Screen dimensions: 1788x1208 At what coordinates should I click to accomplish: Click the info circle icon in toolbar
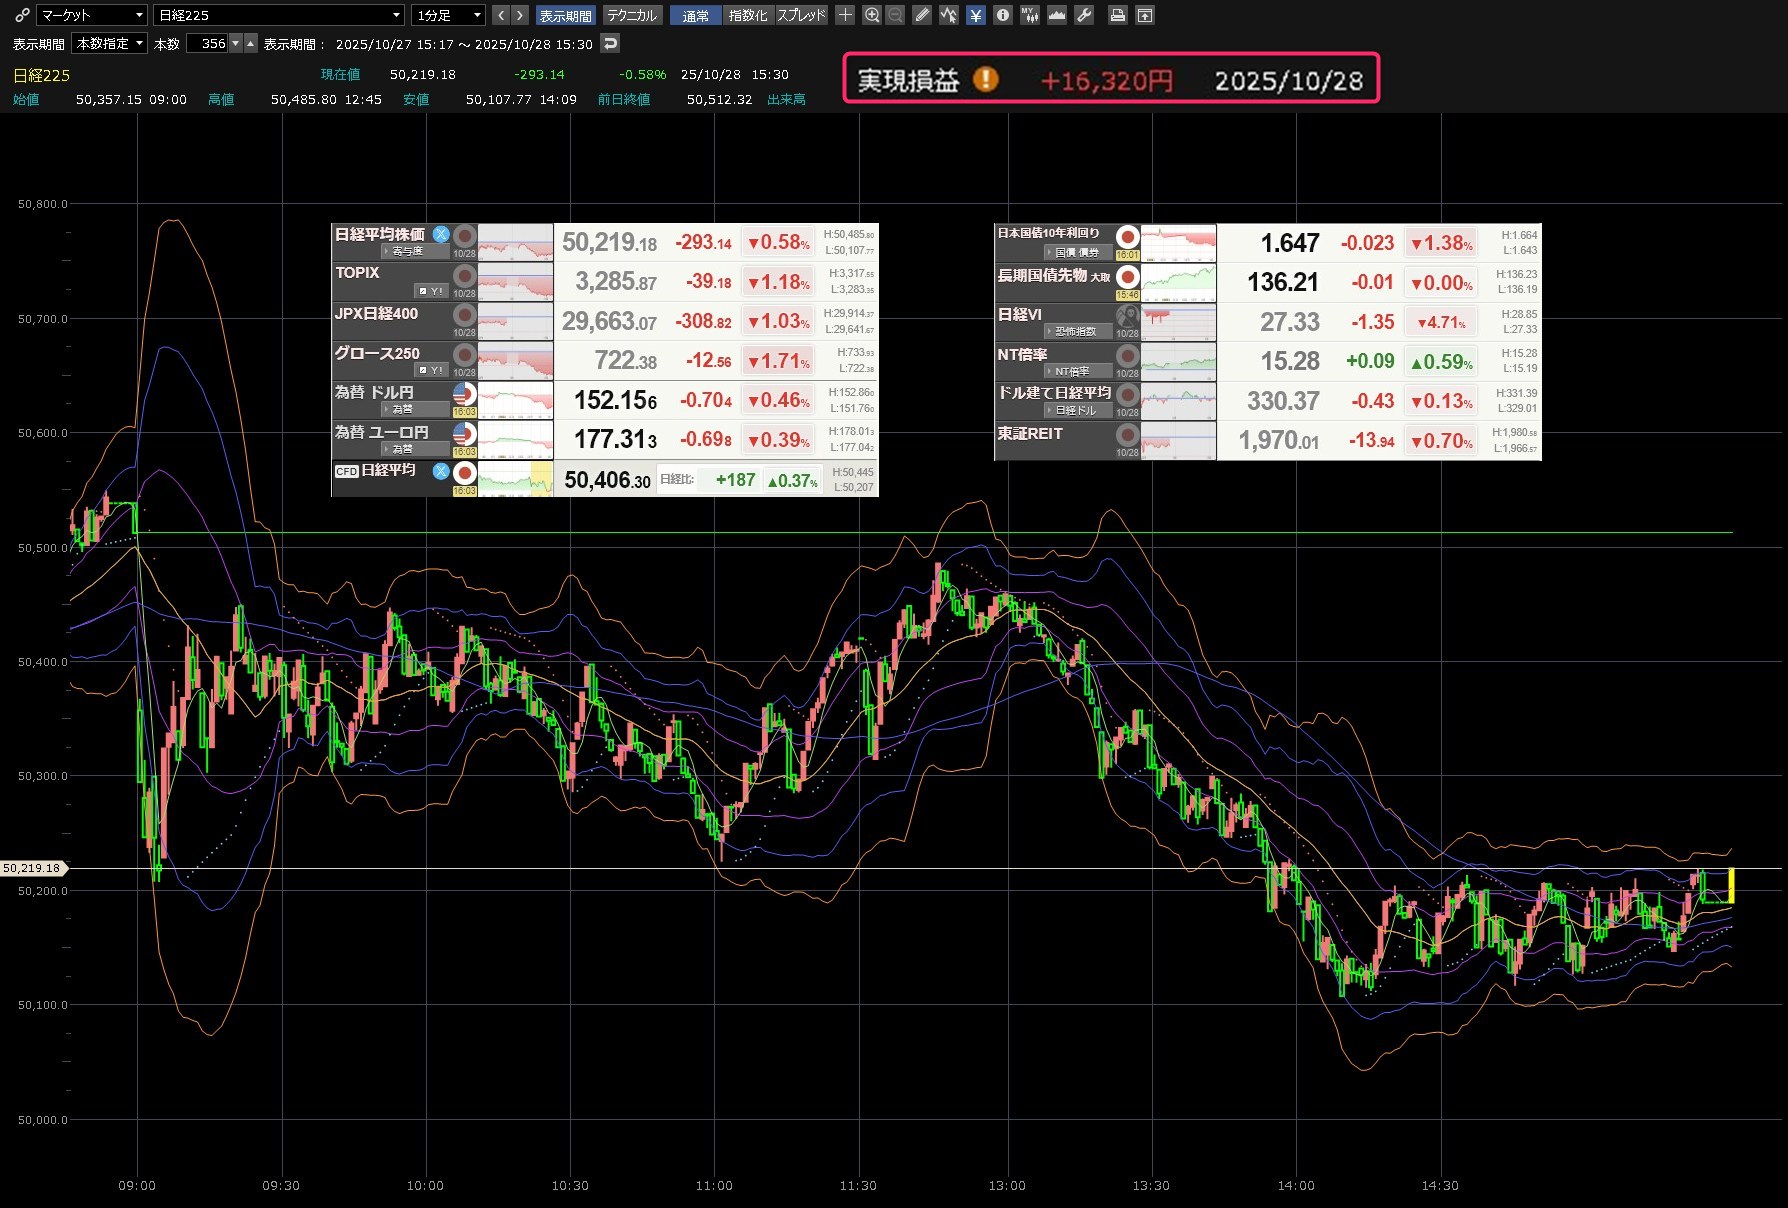[x=1002, y=15]
